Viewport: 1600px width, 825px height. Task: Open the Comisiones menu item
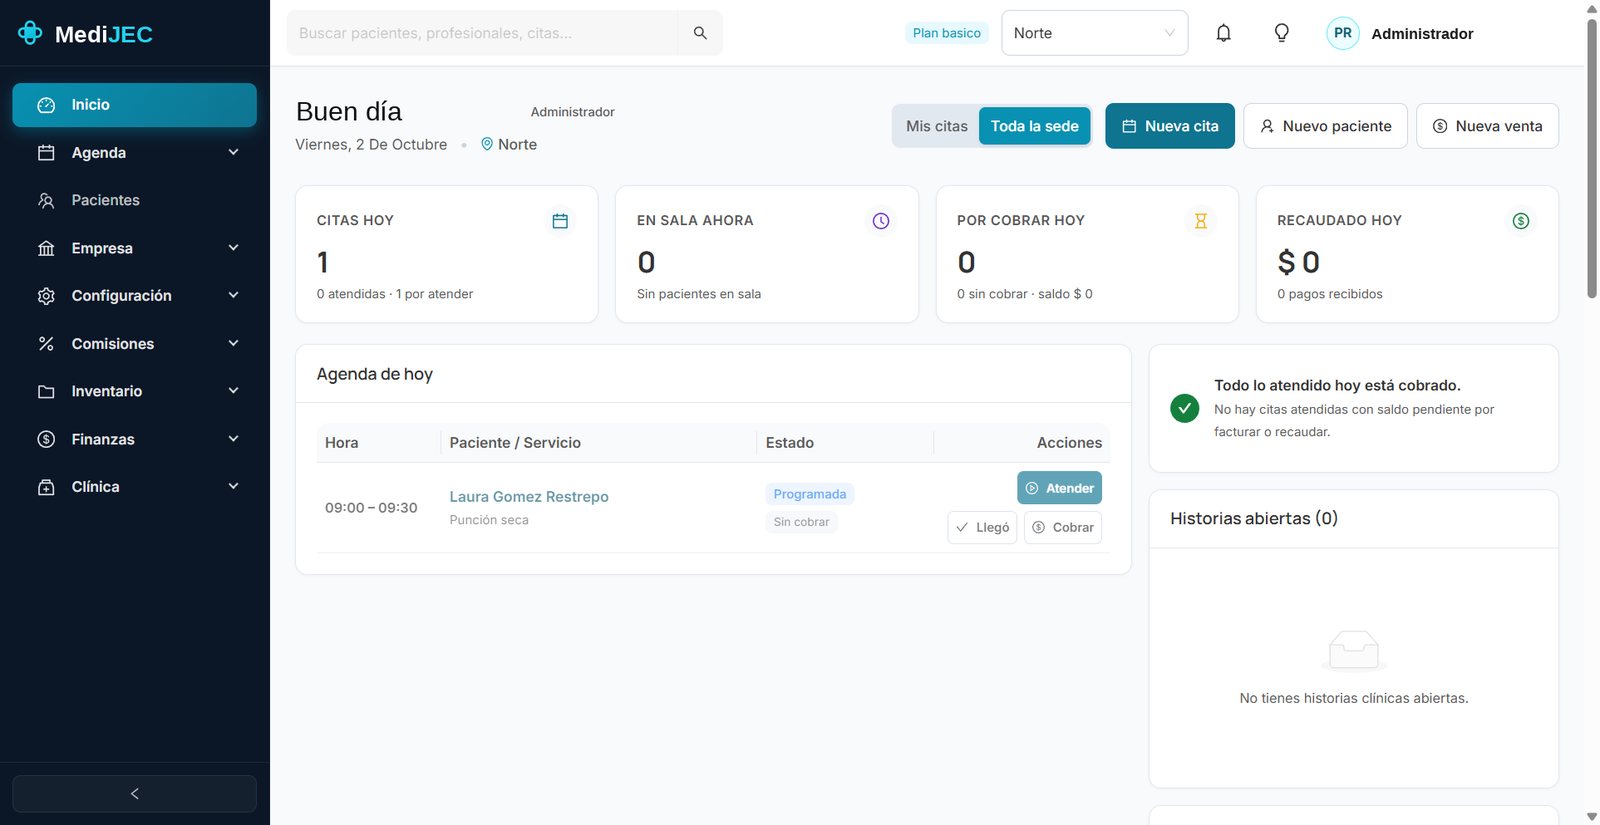point(134,344)
